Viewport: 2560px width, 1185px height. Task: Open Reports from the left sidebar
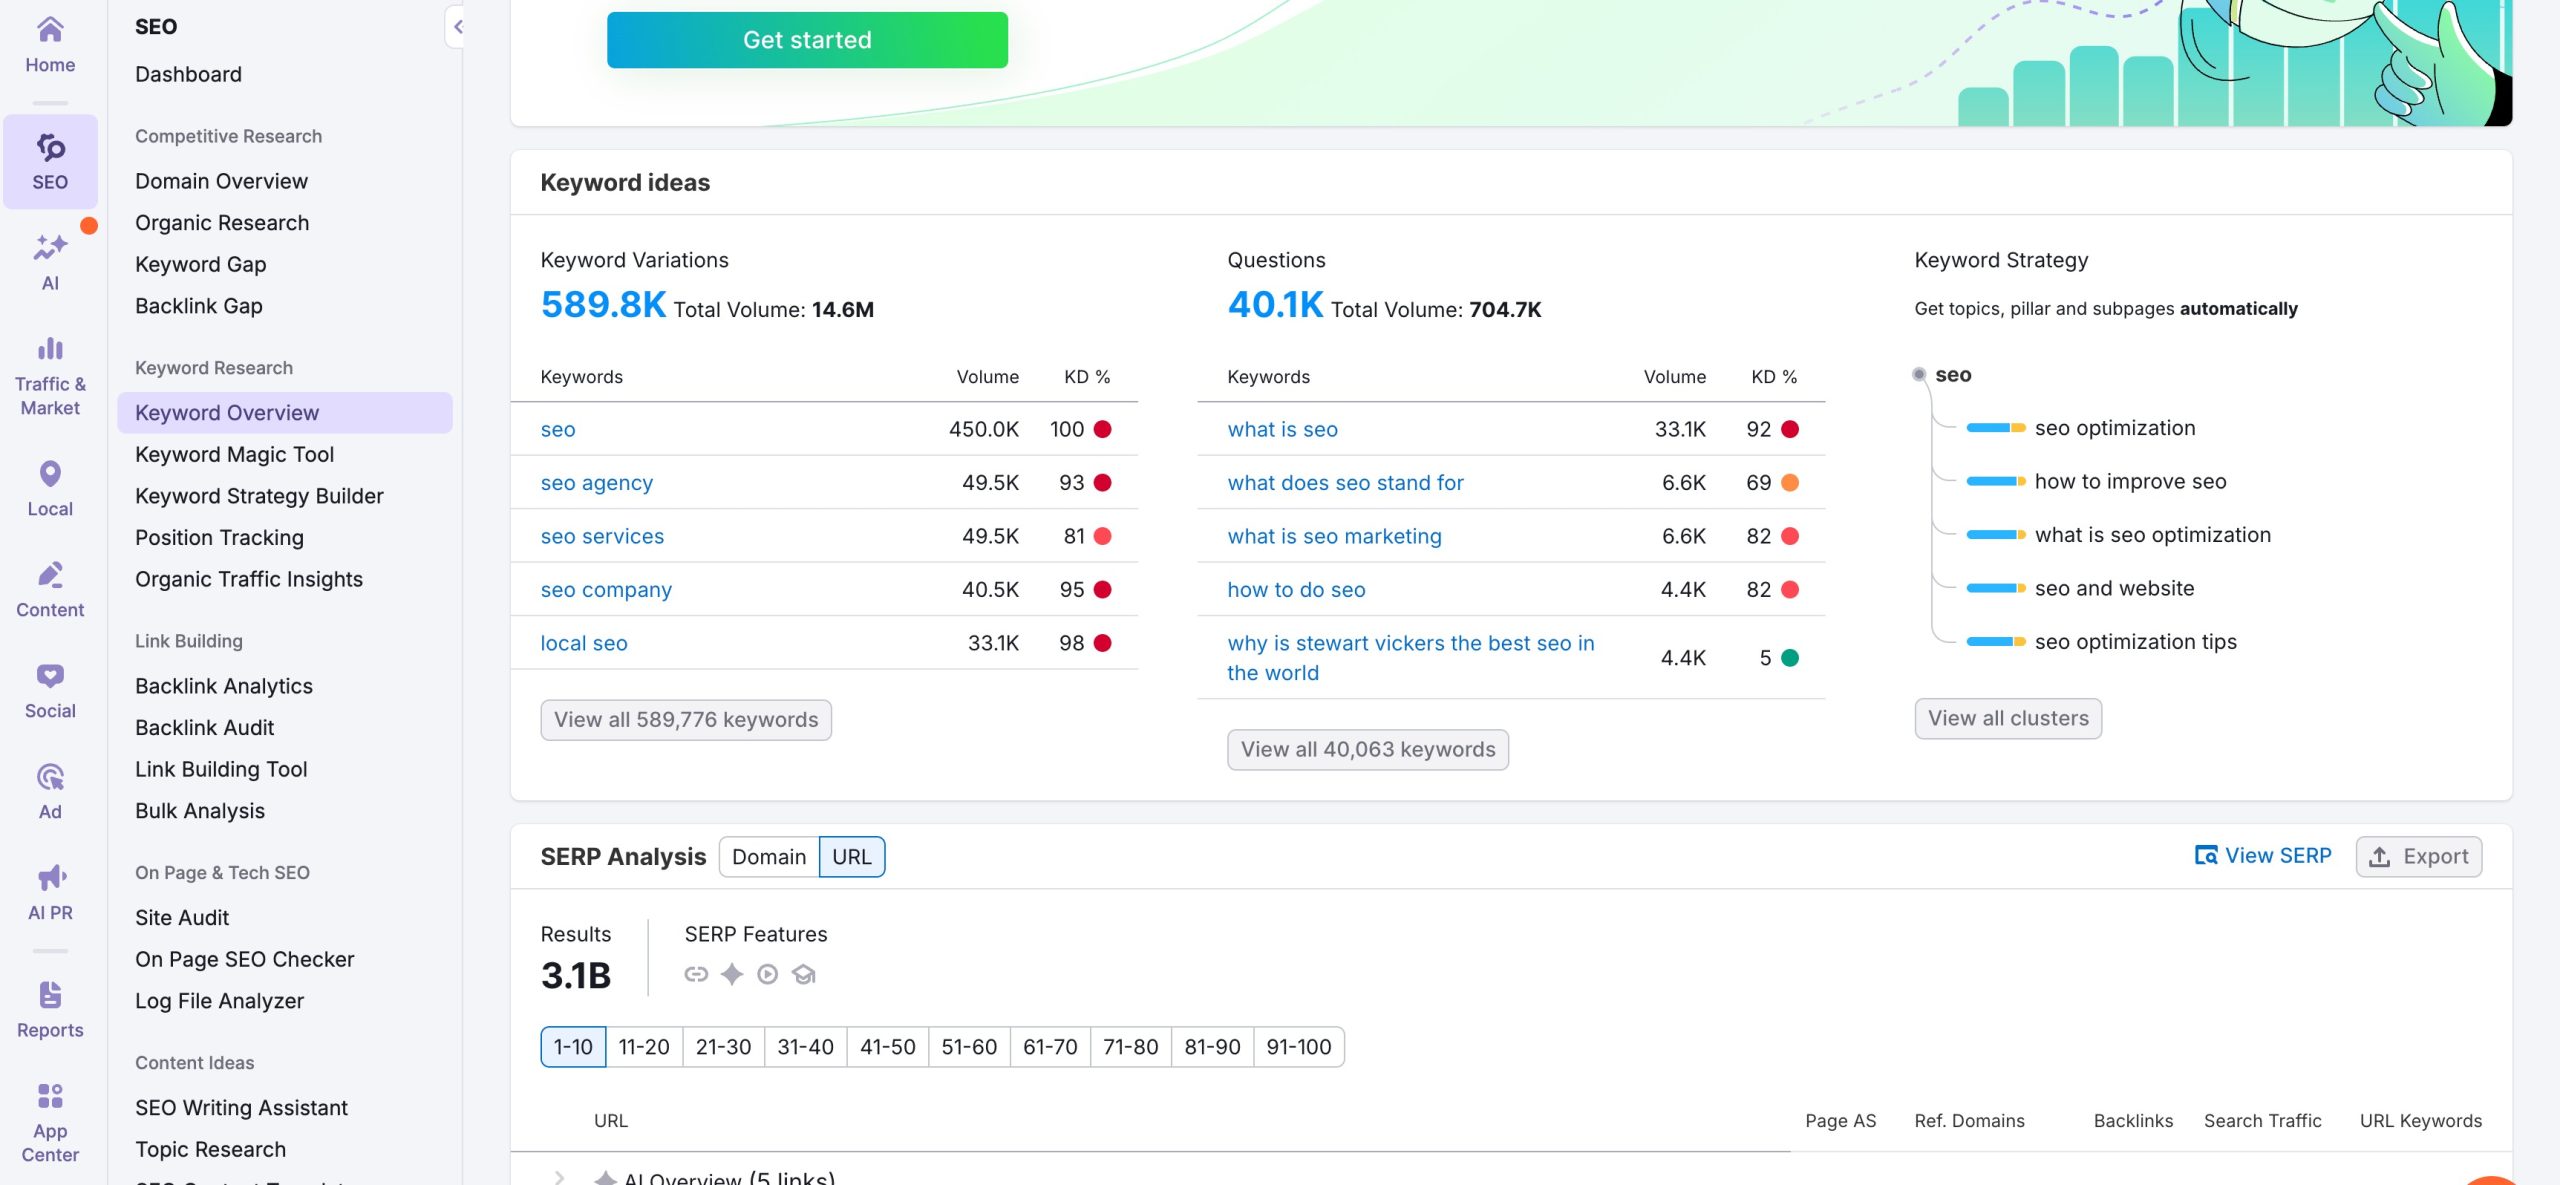tap(49, 1008)
